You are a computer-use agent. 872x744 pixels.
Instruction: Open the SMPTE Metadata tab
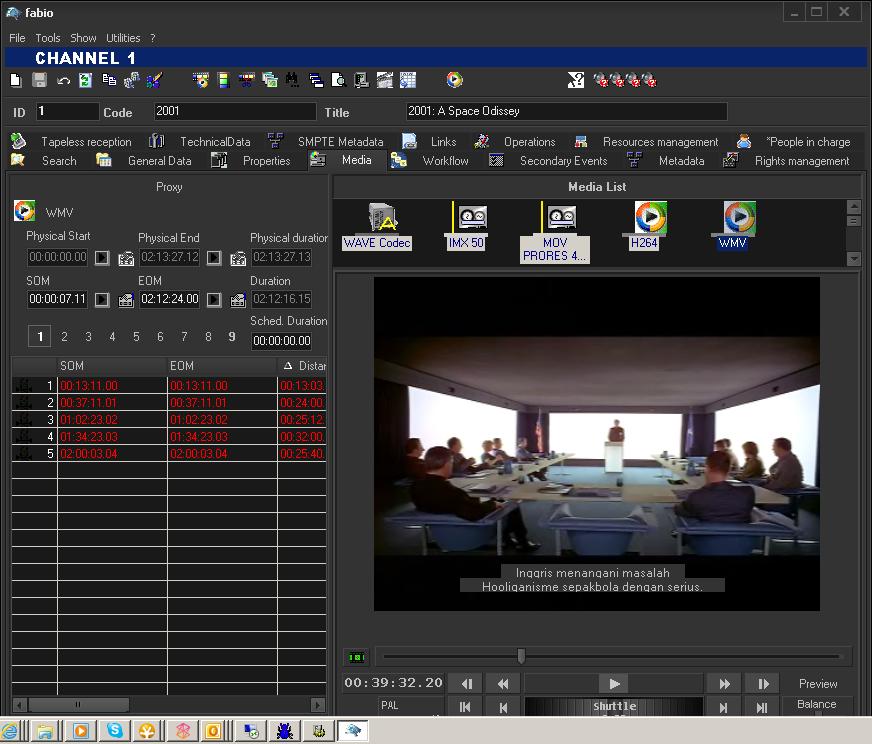339,142
